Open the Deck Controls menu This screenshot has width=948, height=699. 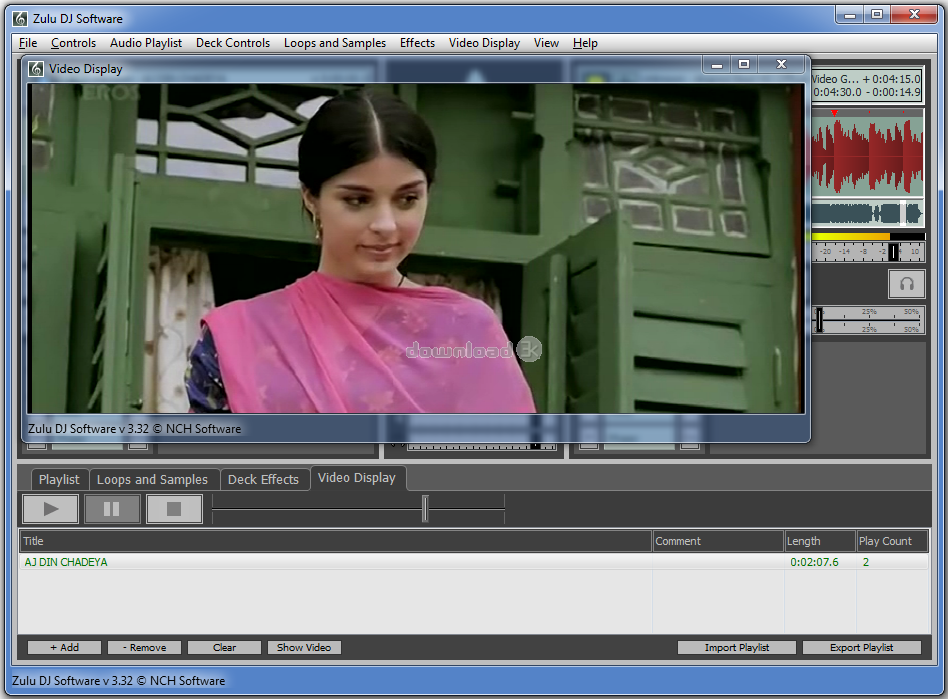pos(233,43)
